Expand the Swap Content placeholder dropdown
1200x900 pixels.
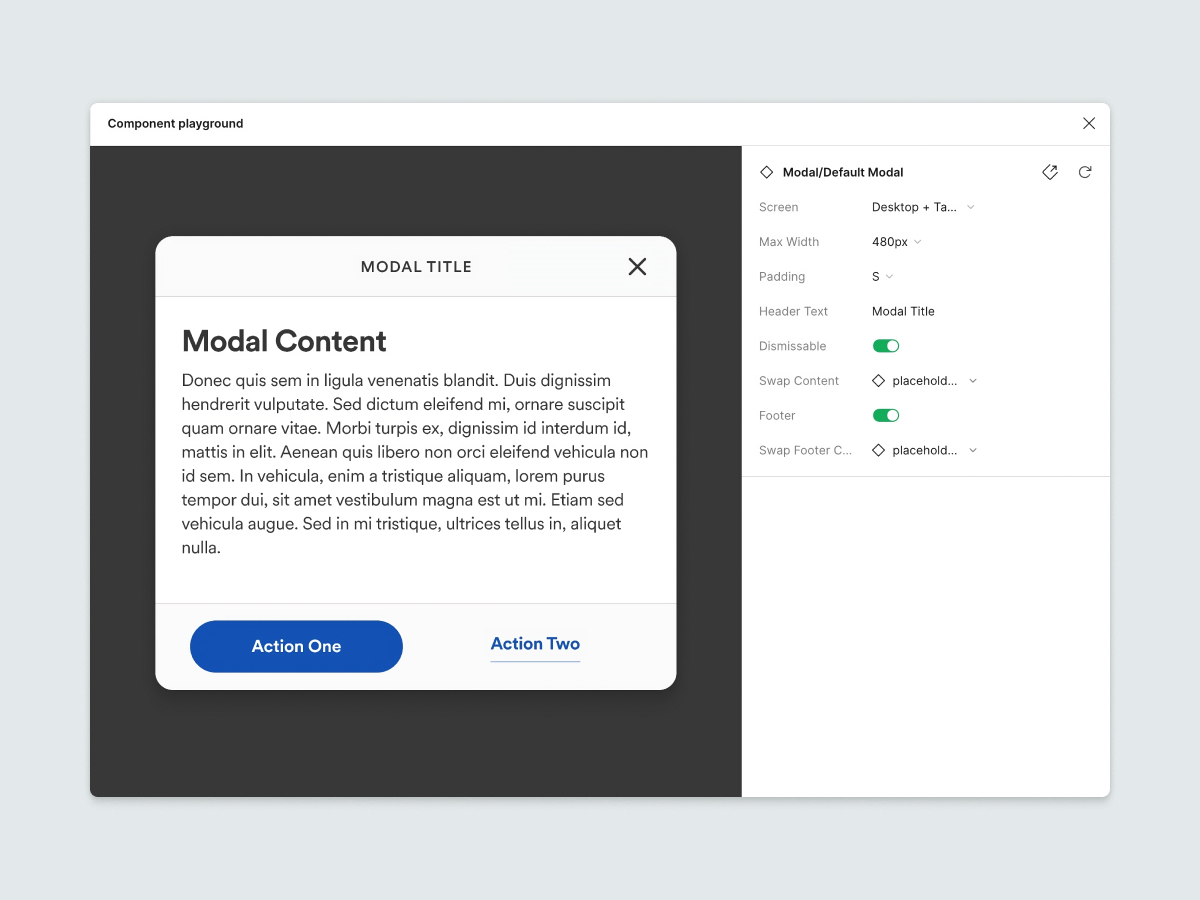click(x=972, y=380)
